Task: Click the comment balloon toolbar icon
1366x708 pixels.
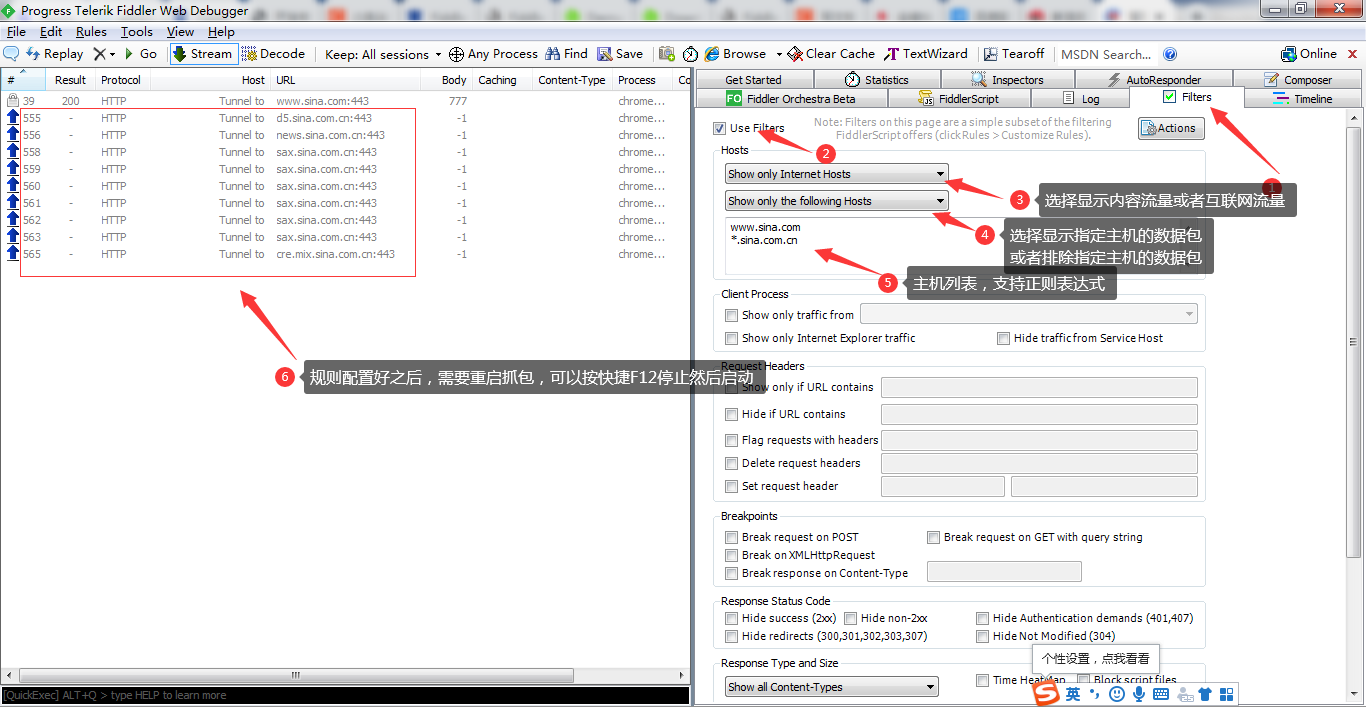Action: 12,54
